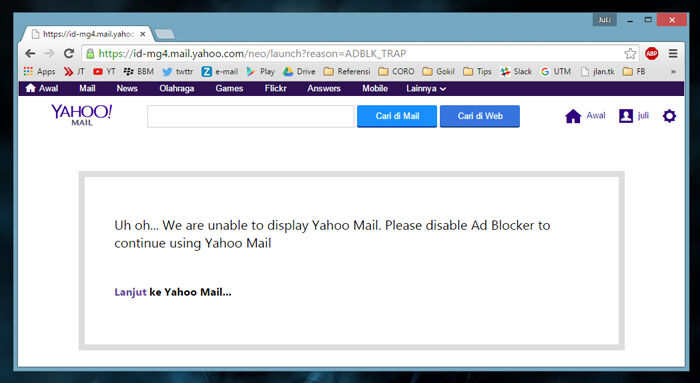Viewport: 700px width, 383px height.
Task: Expand the FB bookmark folder
Action: click(x=634, y=71)
